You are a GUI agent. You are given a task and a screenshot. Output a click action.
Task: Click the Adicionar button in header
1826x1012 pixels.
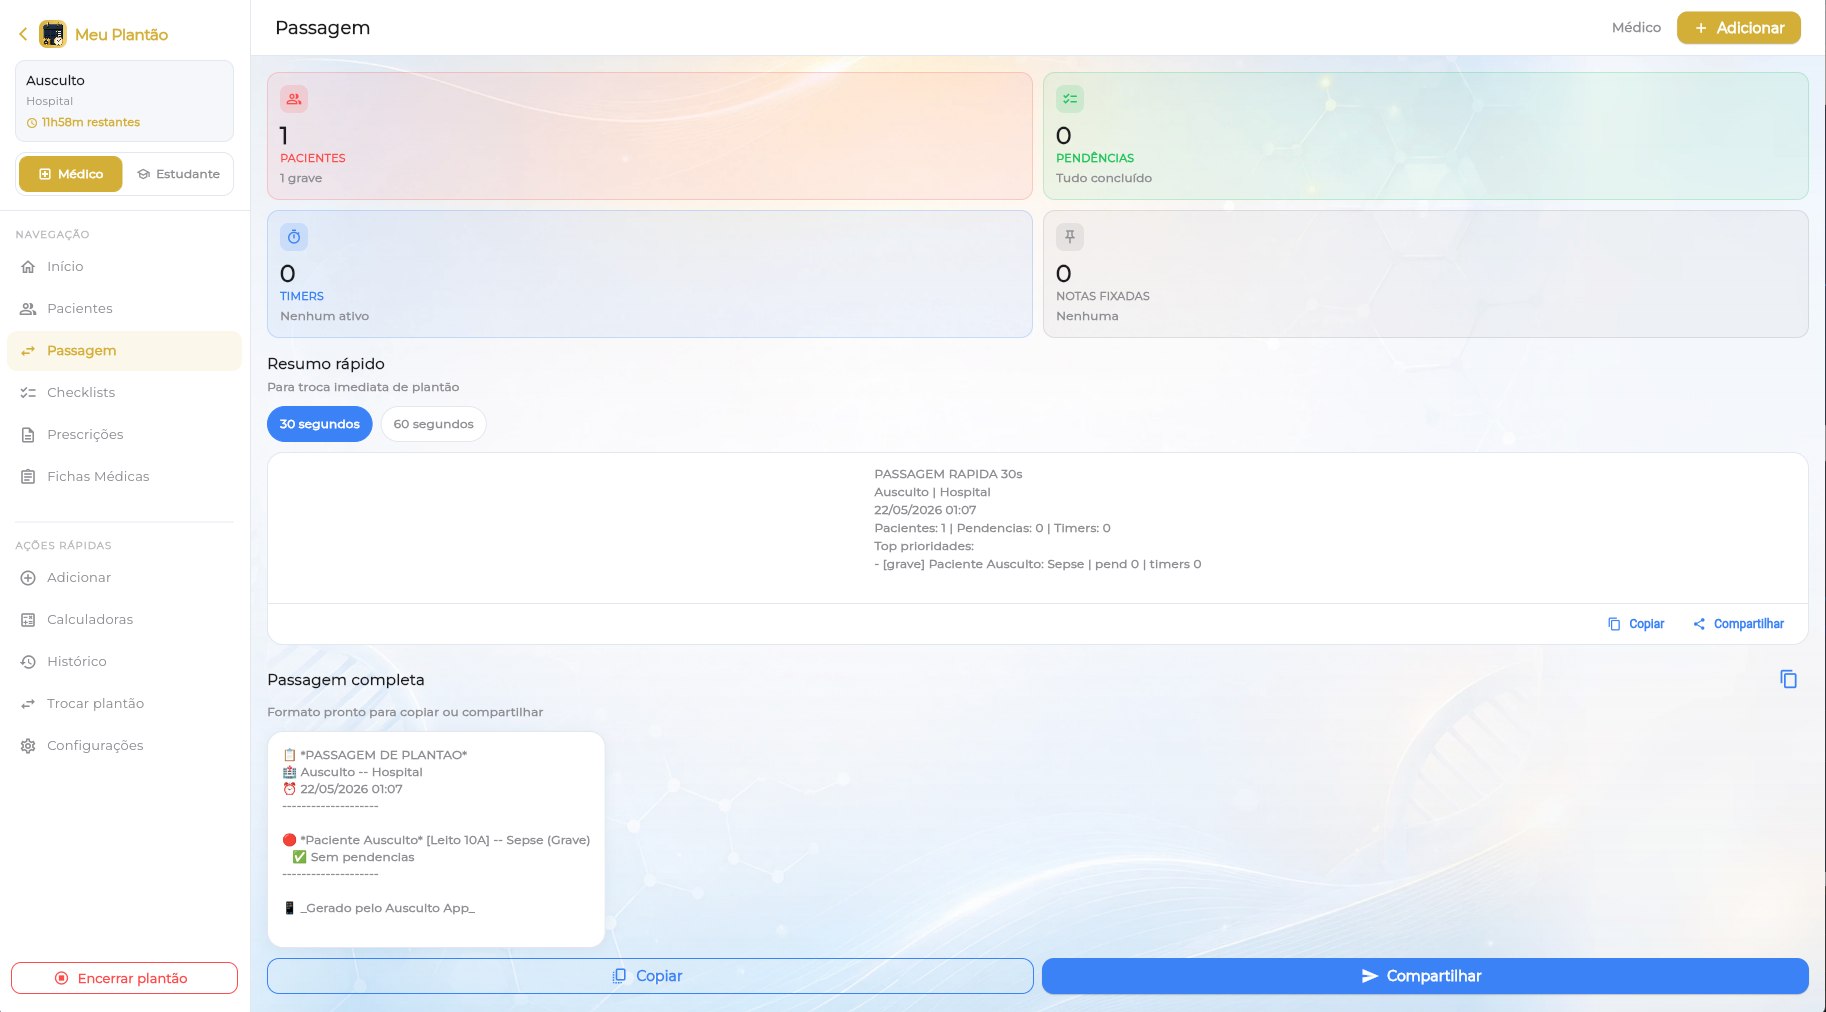coord(1738,28)
